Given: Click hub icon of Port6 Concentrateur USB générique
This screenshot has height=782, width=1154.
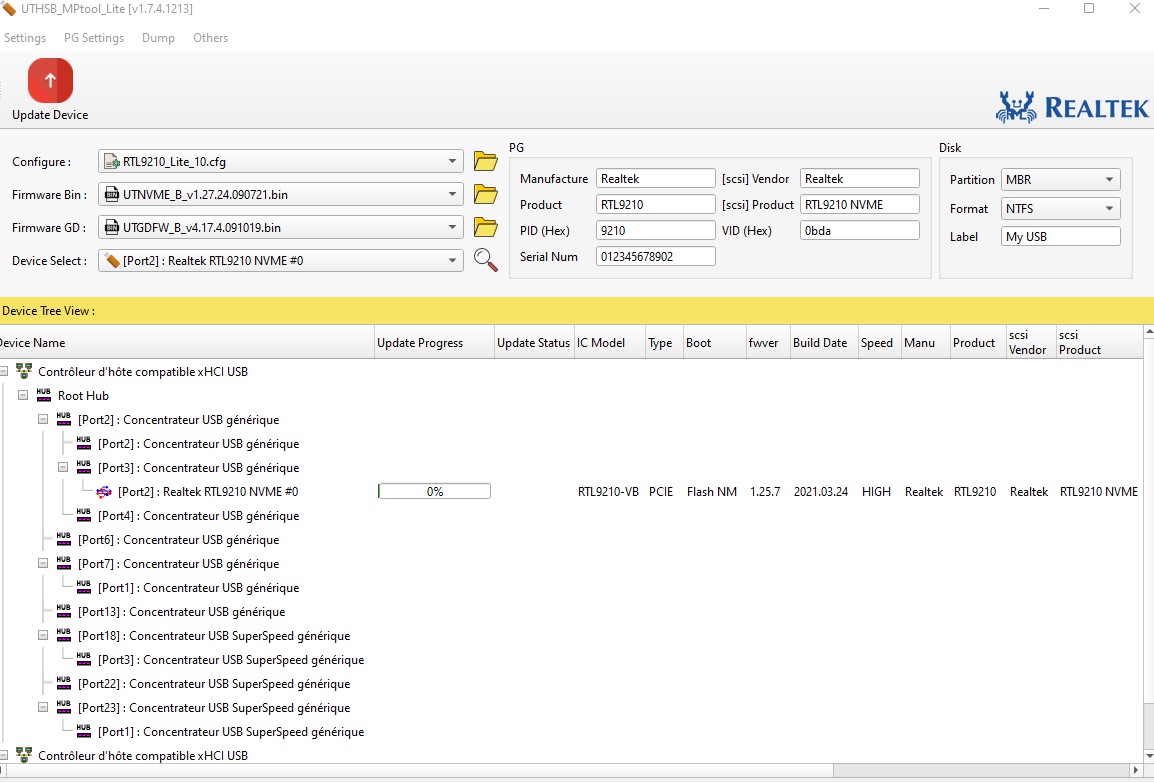Looking at the screenshot, I should [63, 539].
